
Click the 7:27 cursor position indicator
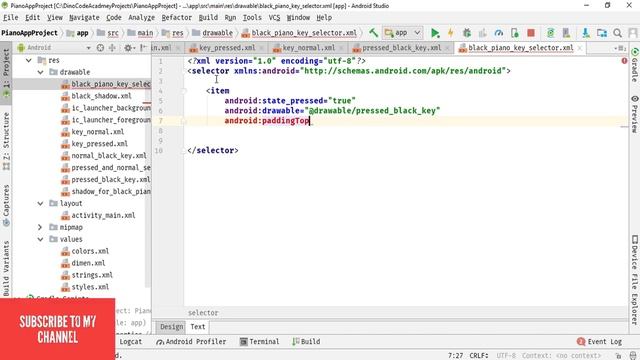(x=456, y=356)
